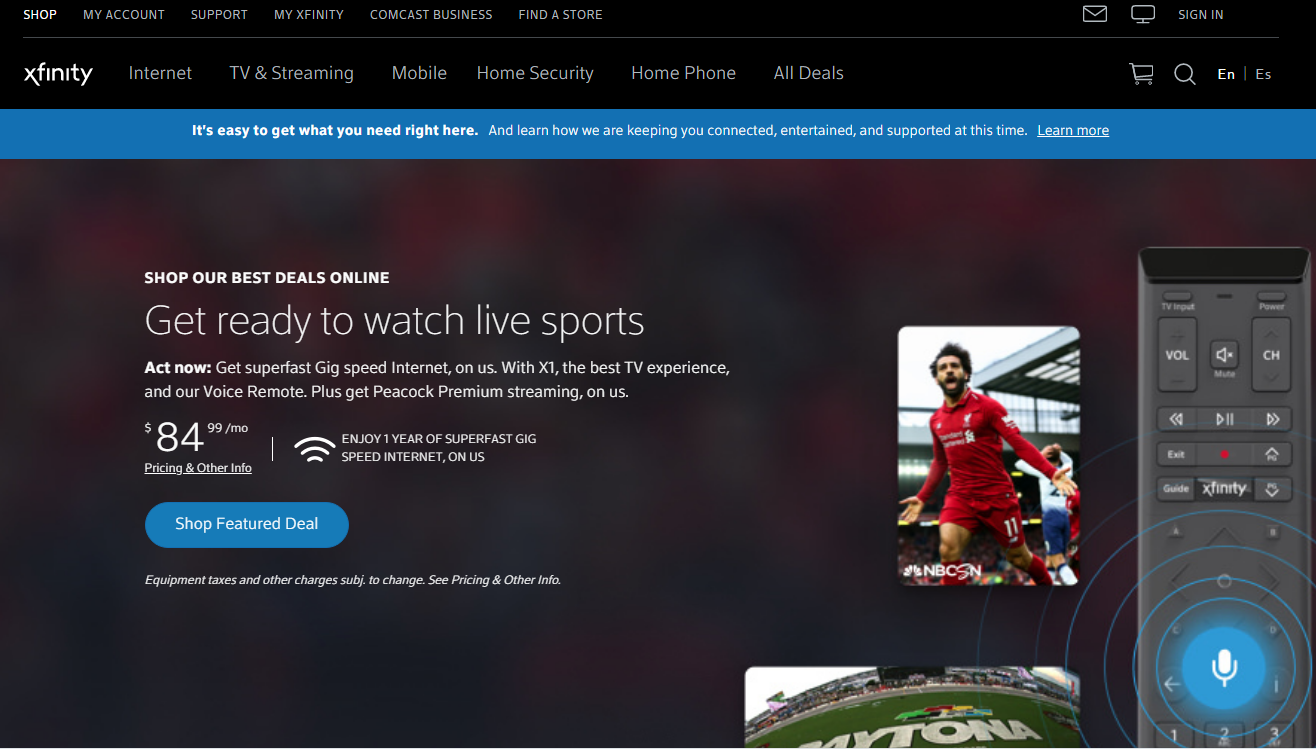Expand the Internet navigation menu
The height and width of the screenshot is (750, 1316).
pos(160,73)
